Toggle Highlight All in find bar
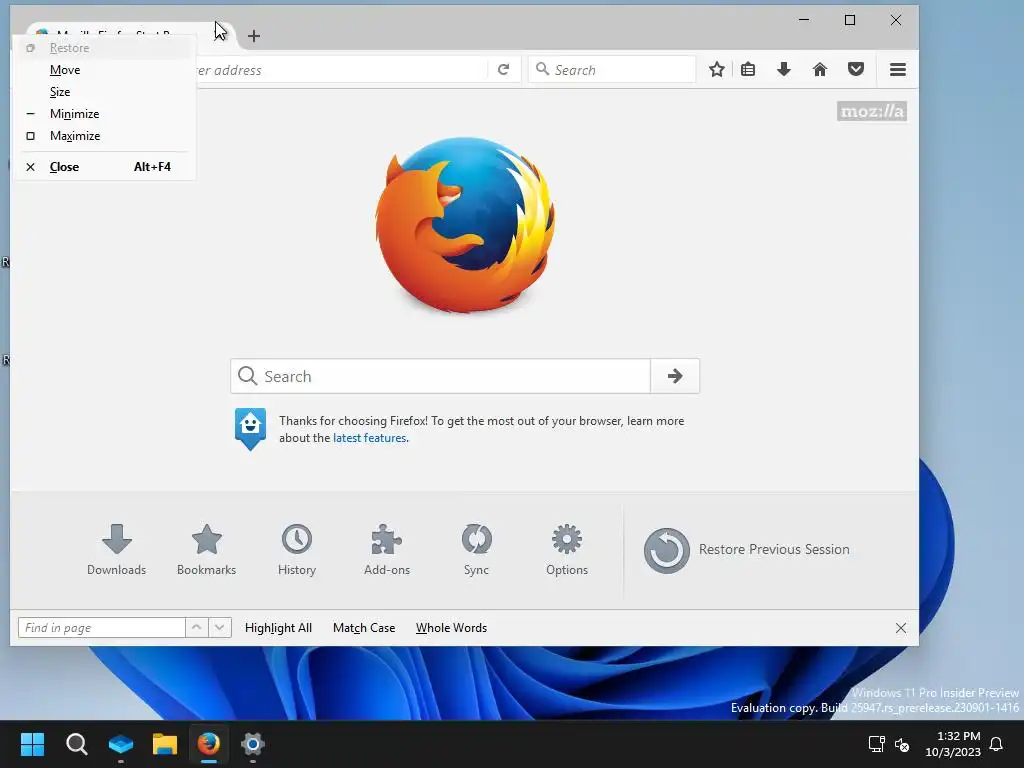1024x768 pixels. tap(278, 628)
